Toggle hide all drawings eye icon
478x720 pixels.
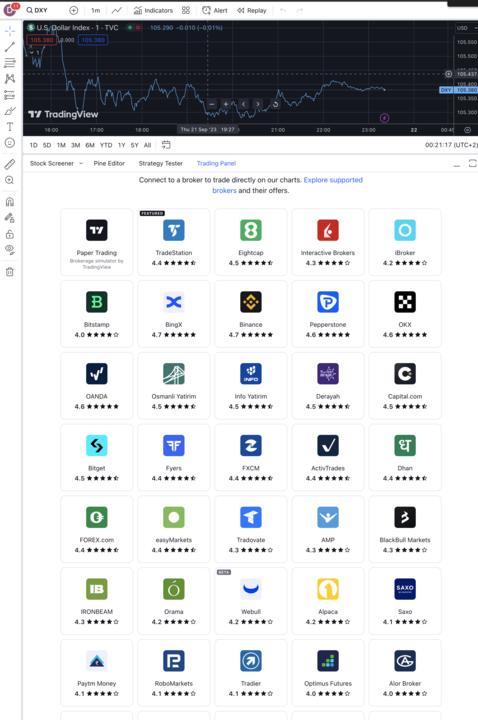click(10, 250)
